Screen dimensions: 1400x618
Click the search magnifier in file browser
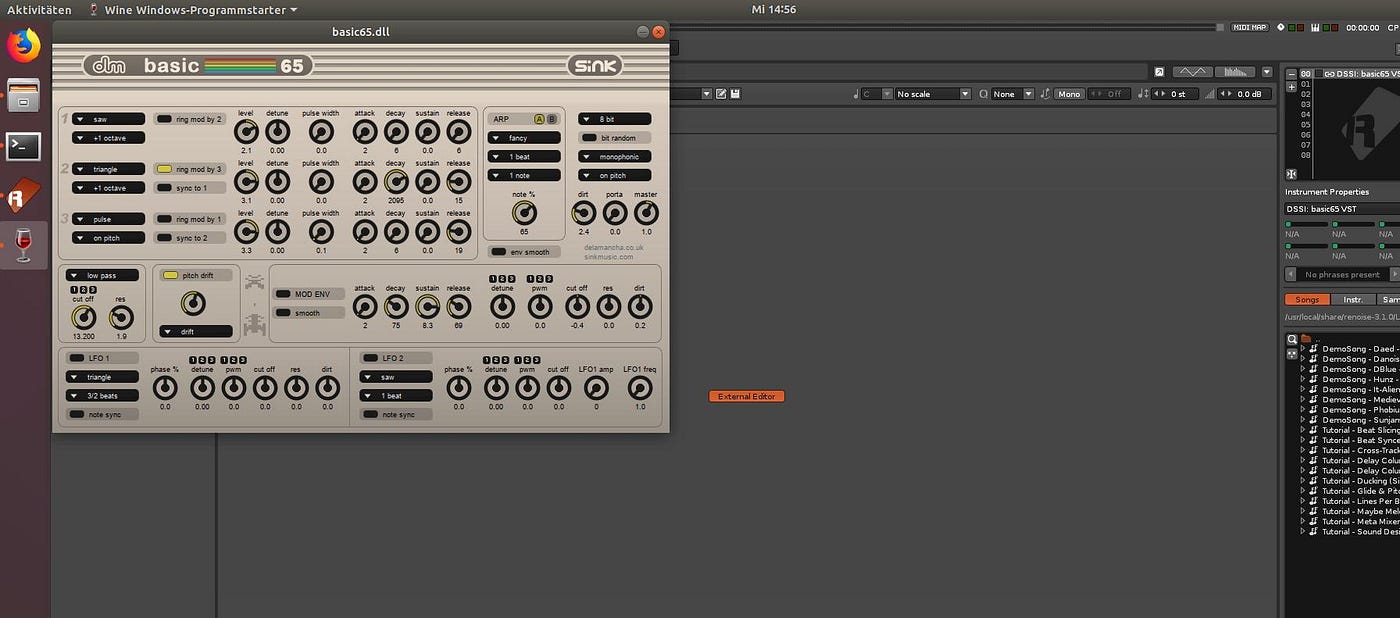(1292, 339)
